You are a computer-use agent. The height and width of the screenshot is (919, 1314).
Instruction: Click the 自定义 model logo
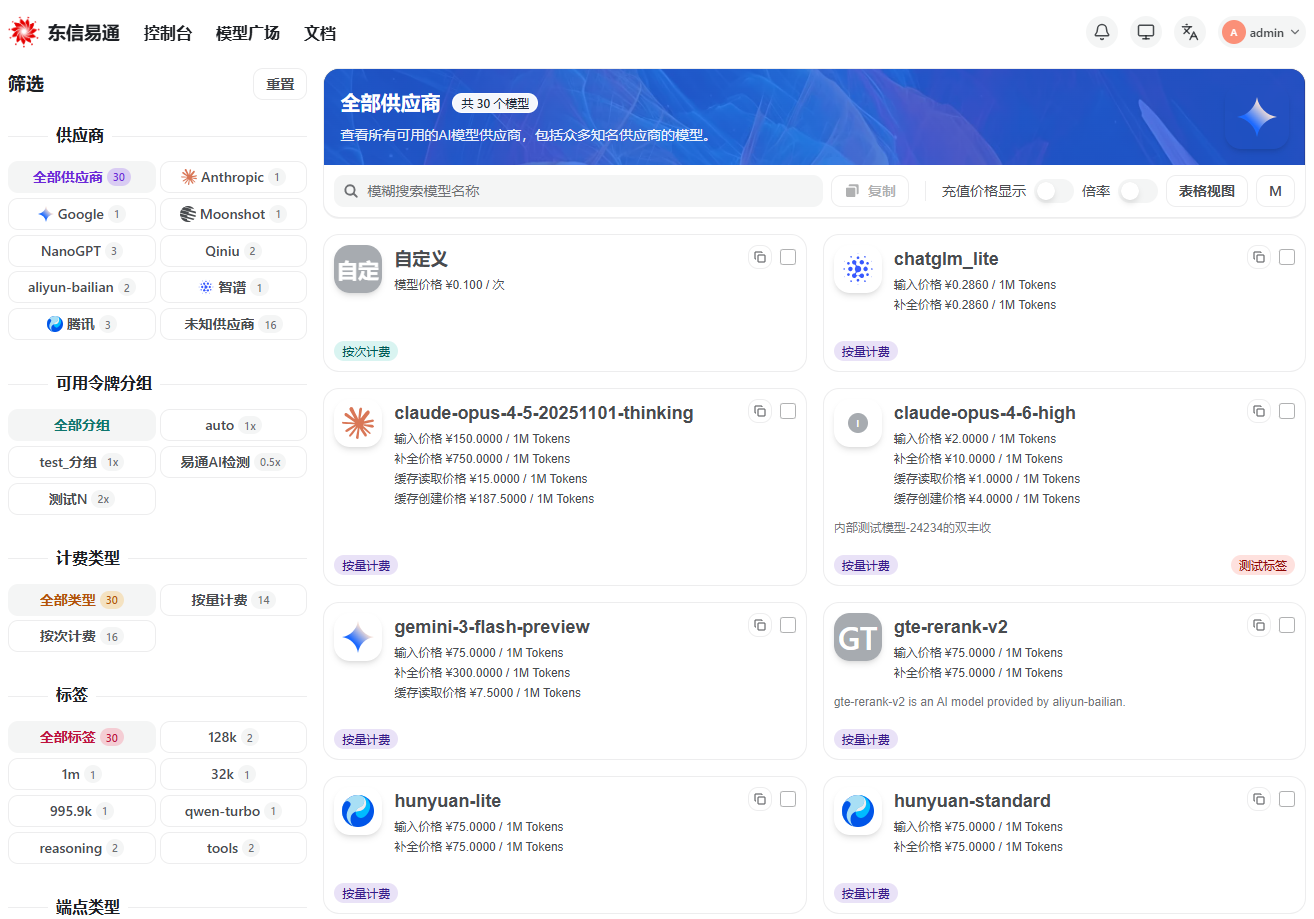(x=358, y=269)
